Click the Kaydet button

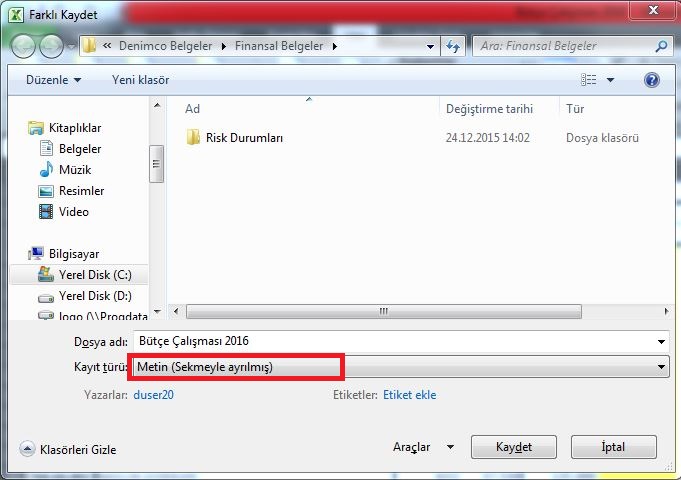coord(513,447)
